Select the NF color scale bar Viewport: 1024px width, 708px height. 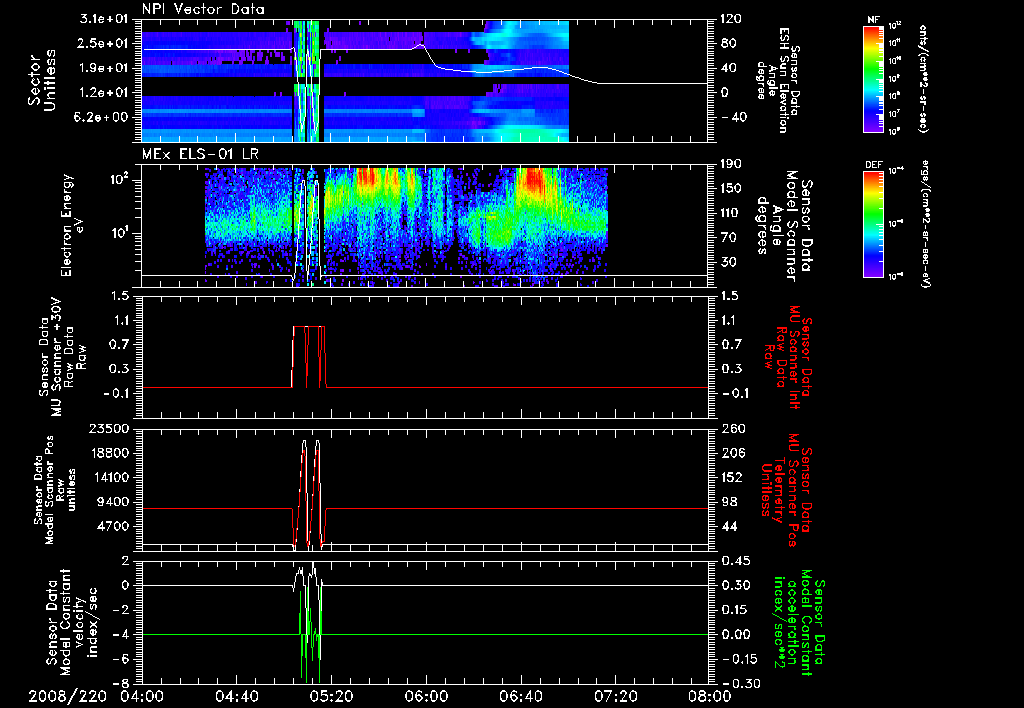point(873,79)
